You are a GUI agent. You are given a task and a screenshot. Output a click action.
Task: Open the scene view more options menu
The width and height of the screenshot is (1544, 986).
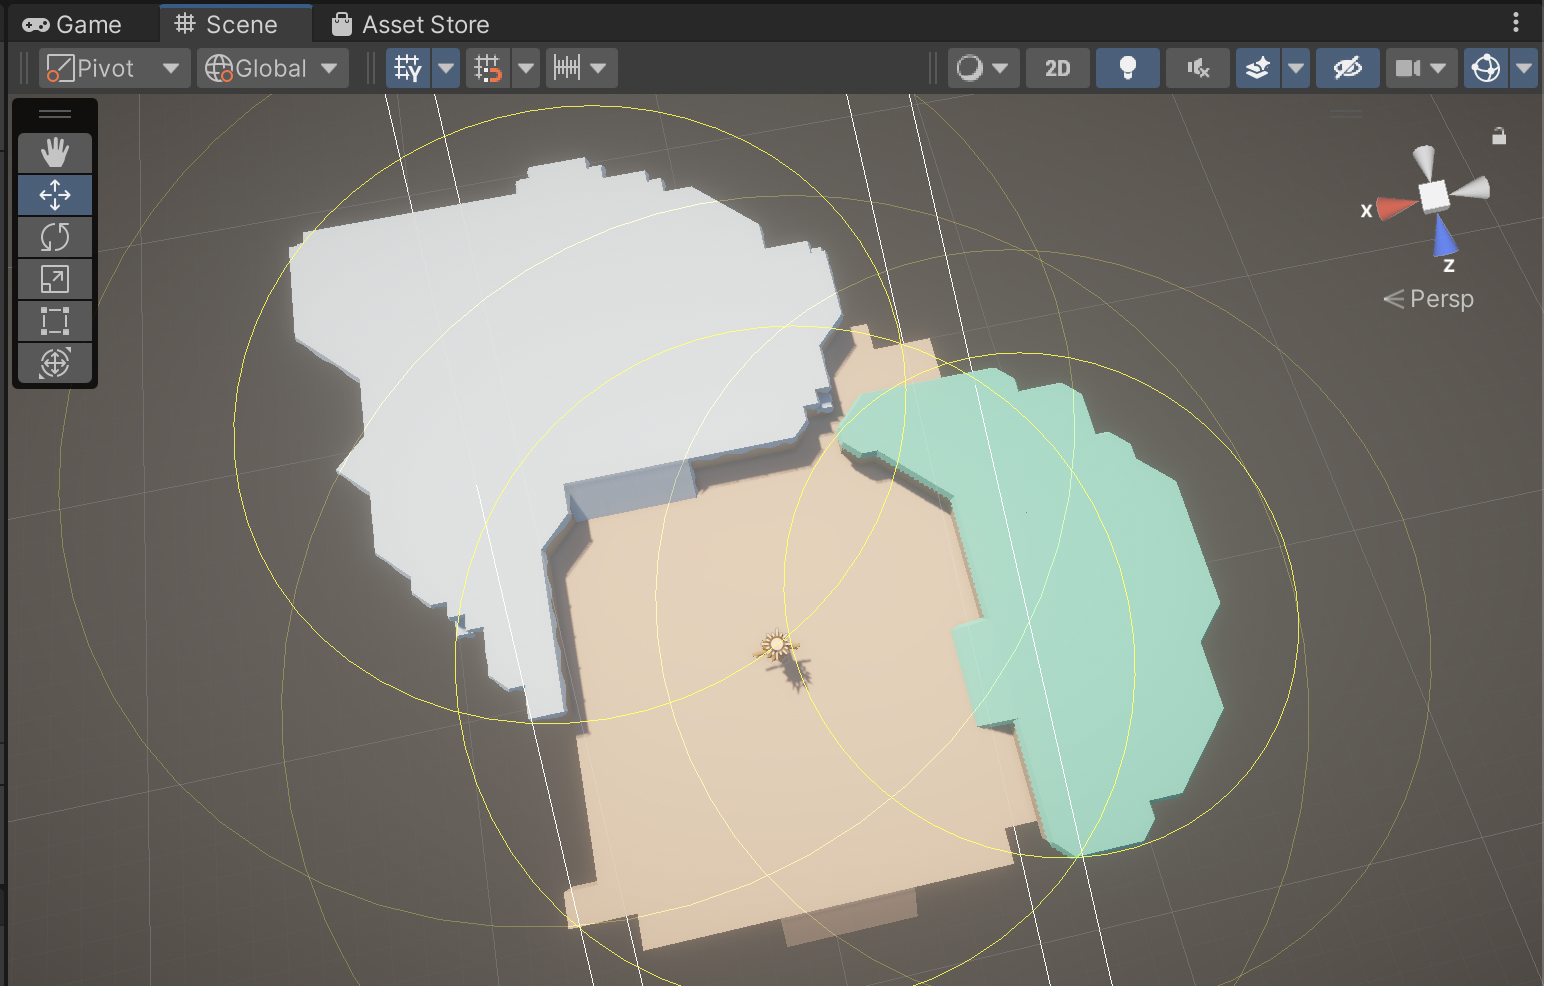click(1516, 22)
